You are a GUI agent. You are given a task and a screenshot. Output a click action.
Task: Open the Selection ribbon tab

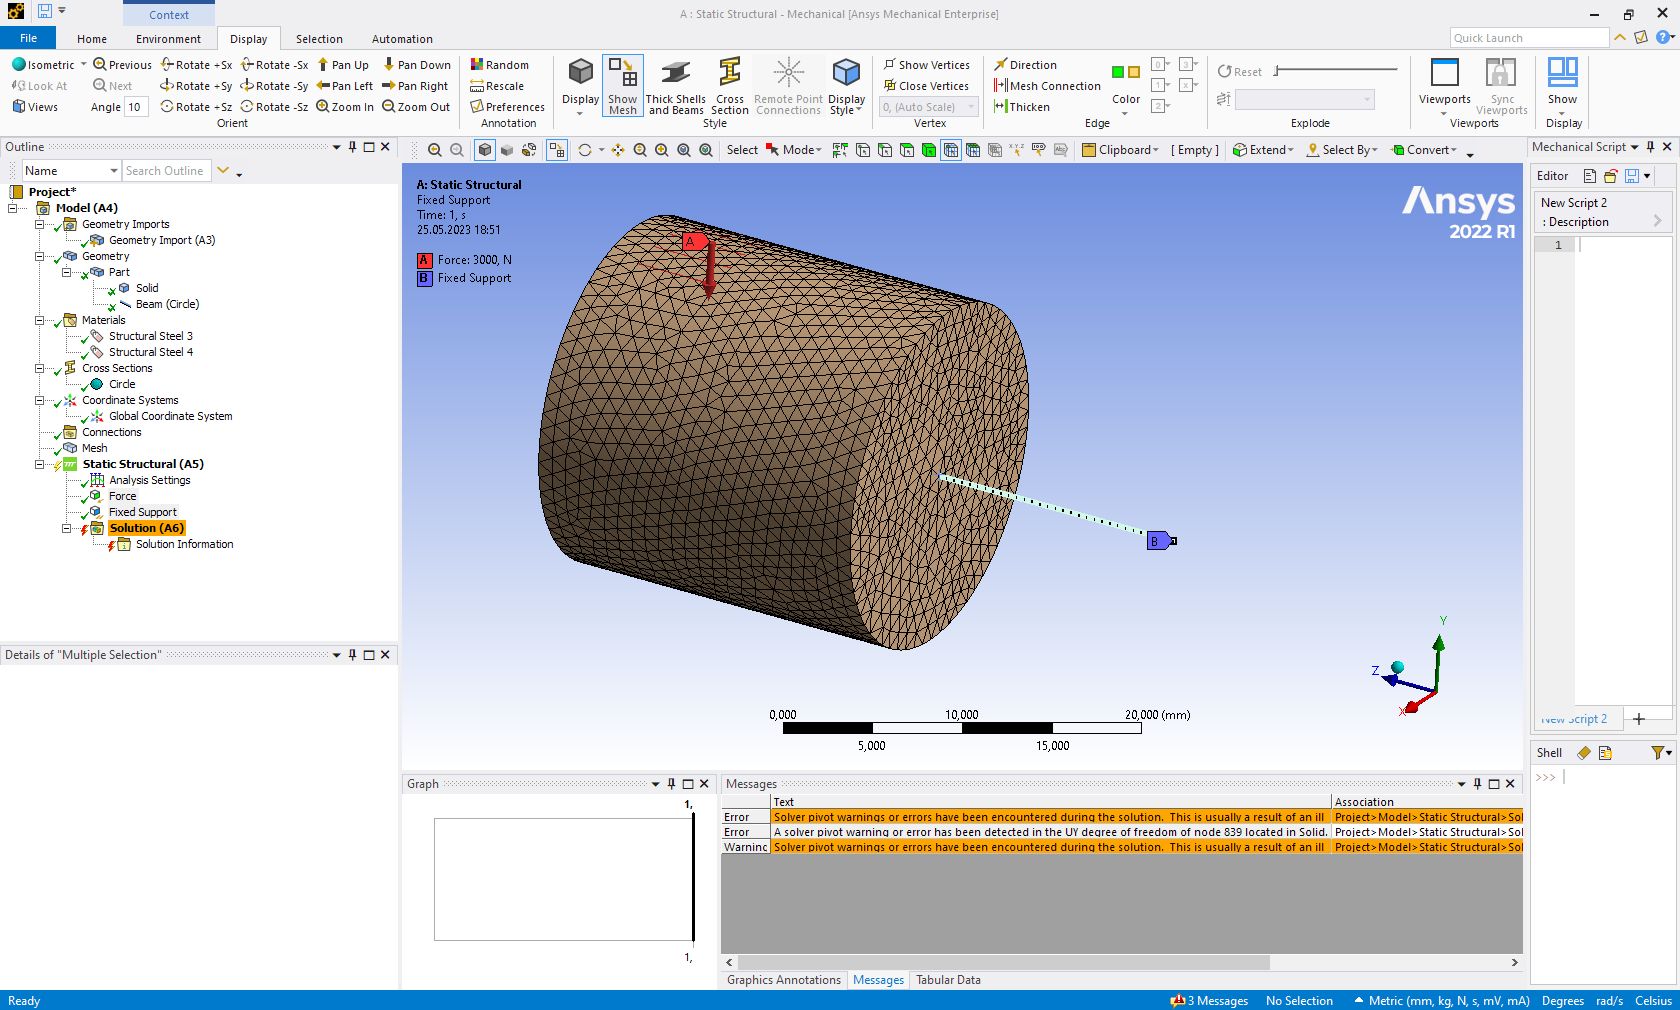pyautogui.click(x=319, y=39)
